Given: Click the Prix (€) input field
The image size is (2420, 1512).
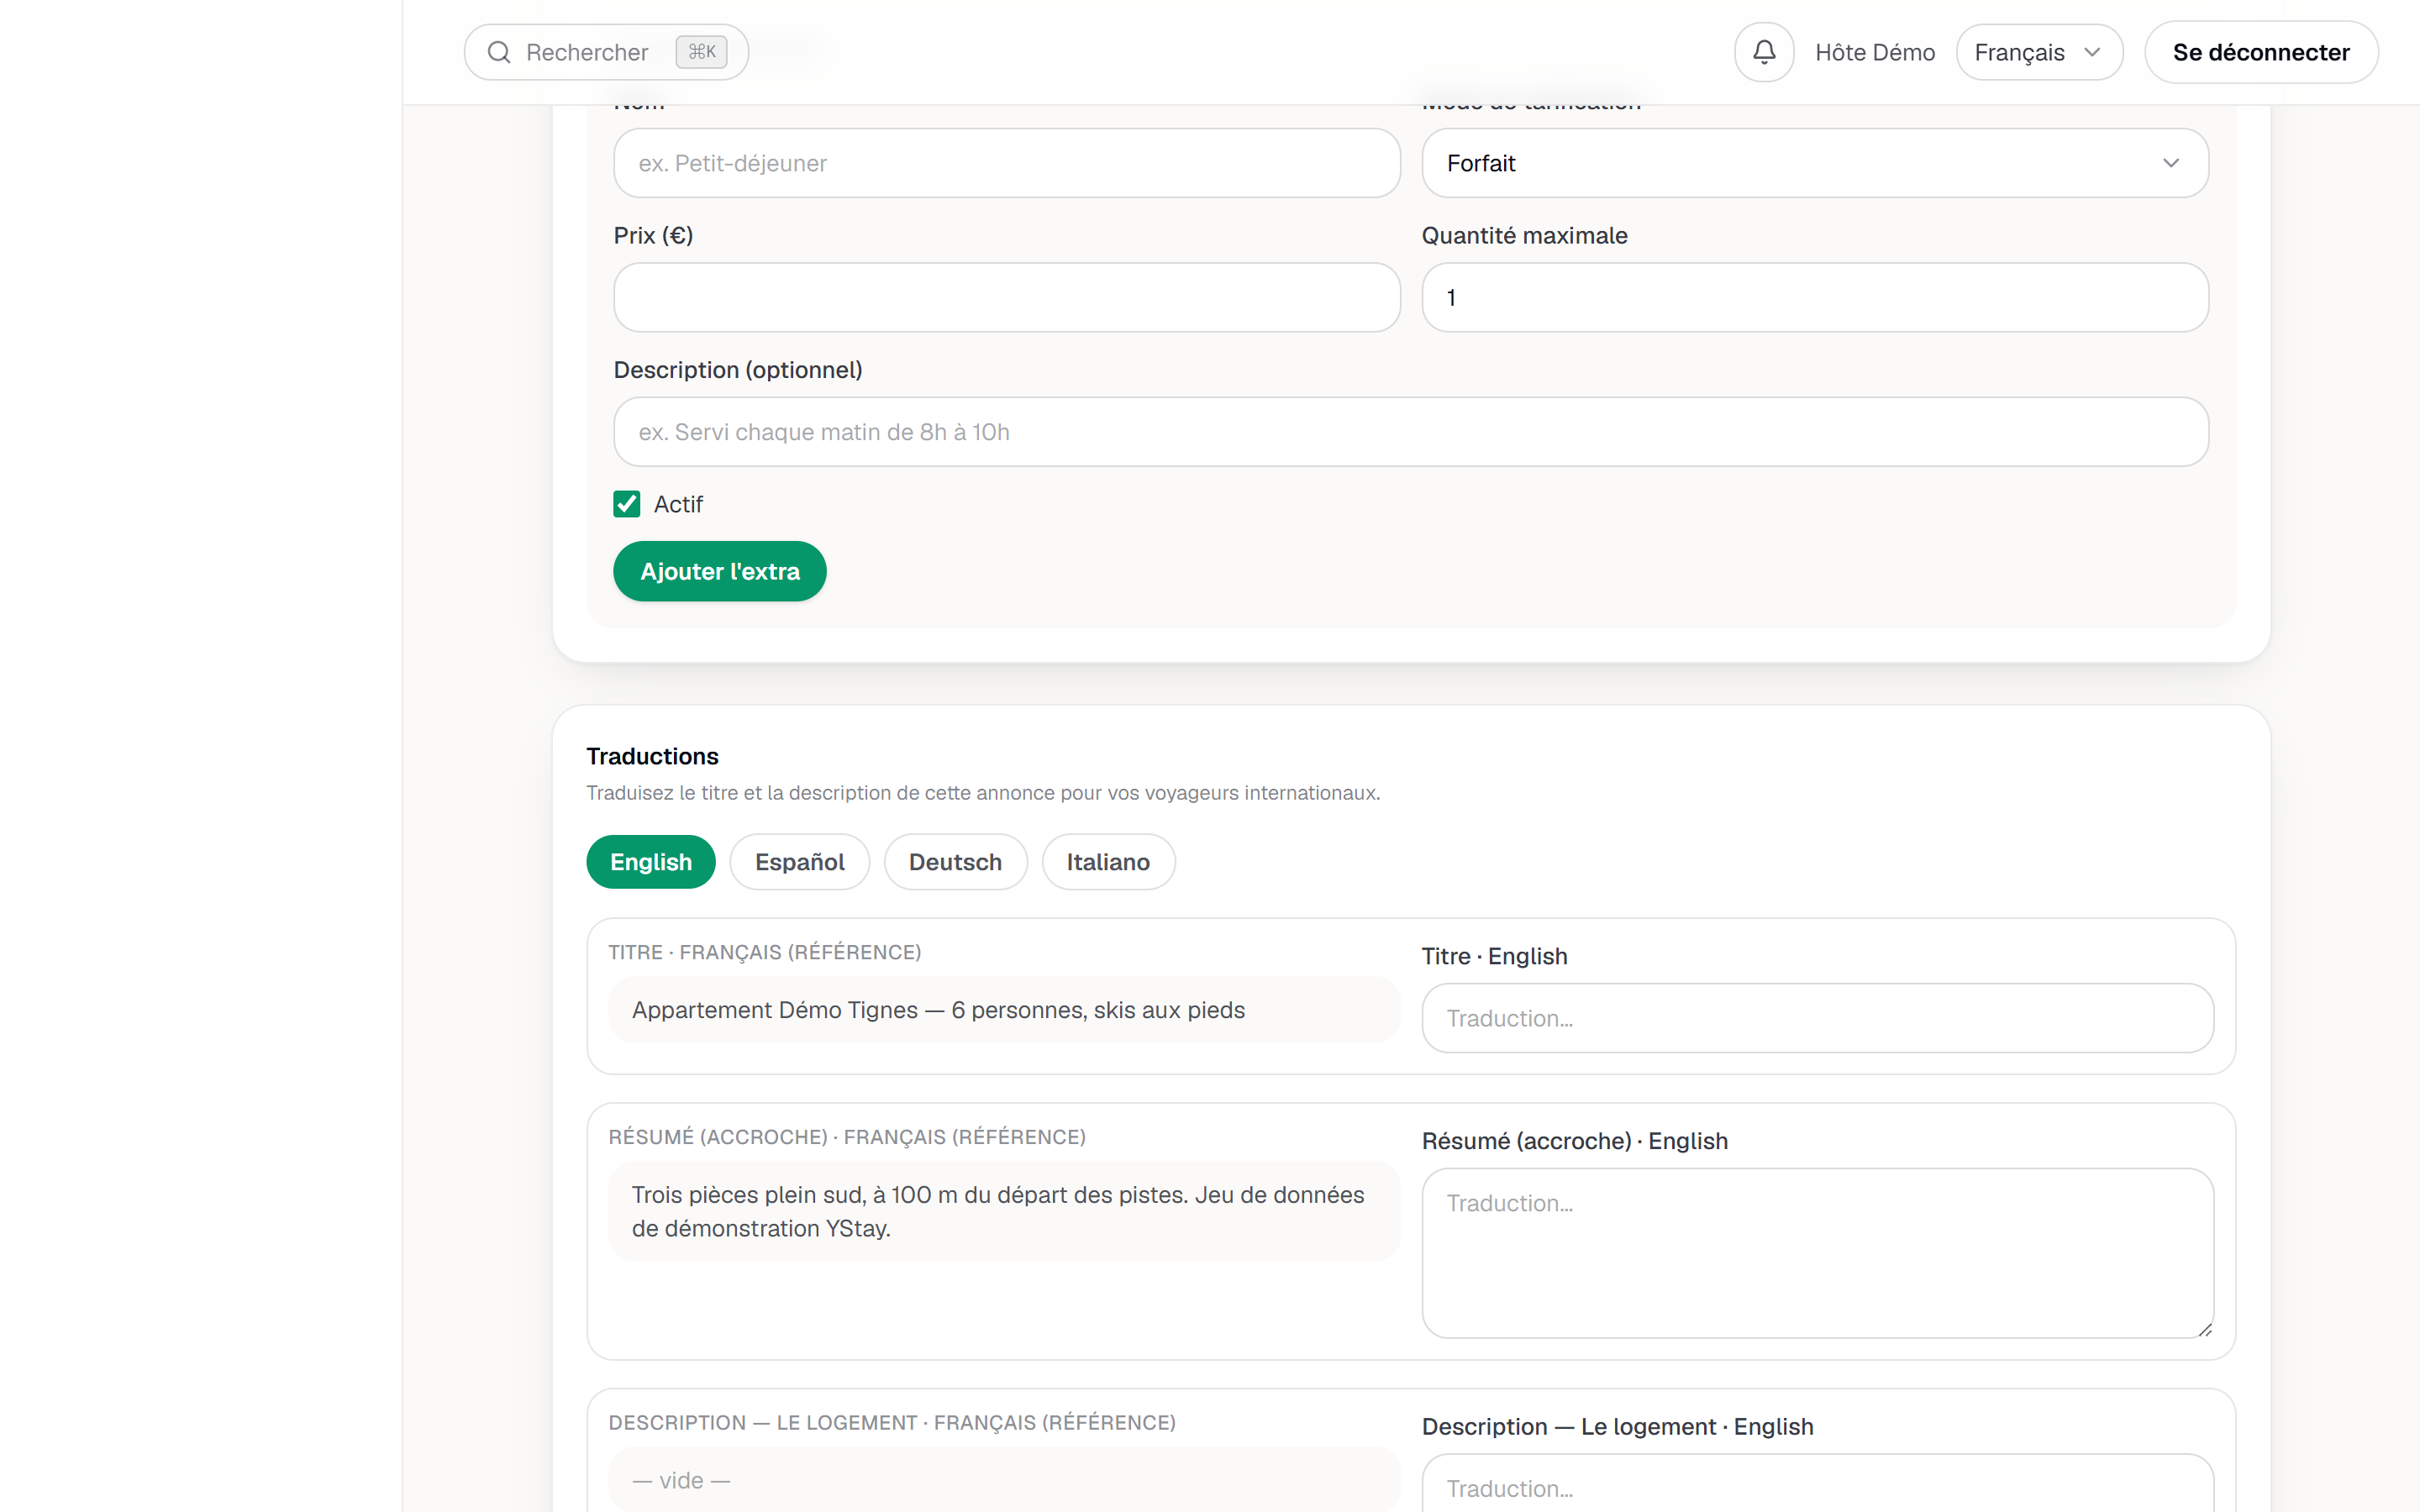Looking at the screenshot, I should click(1007, 297).
